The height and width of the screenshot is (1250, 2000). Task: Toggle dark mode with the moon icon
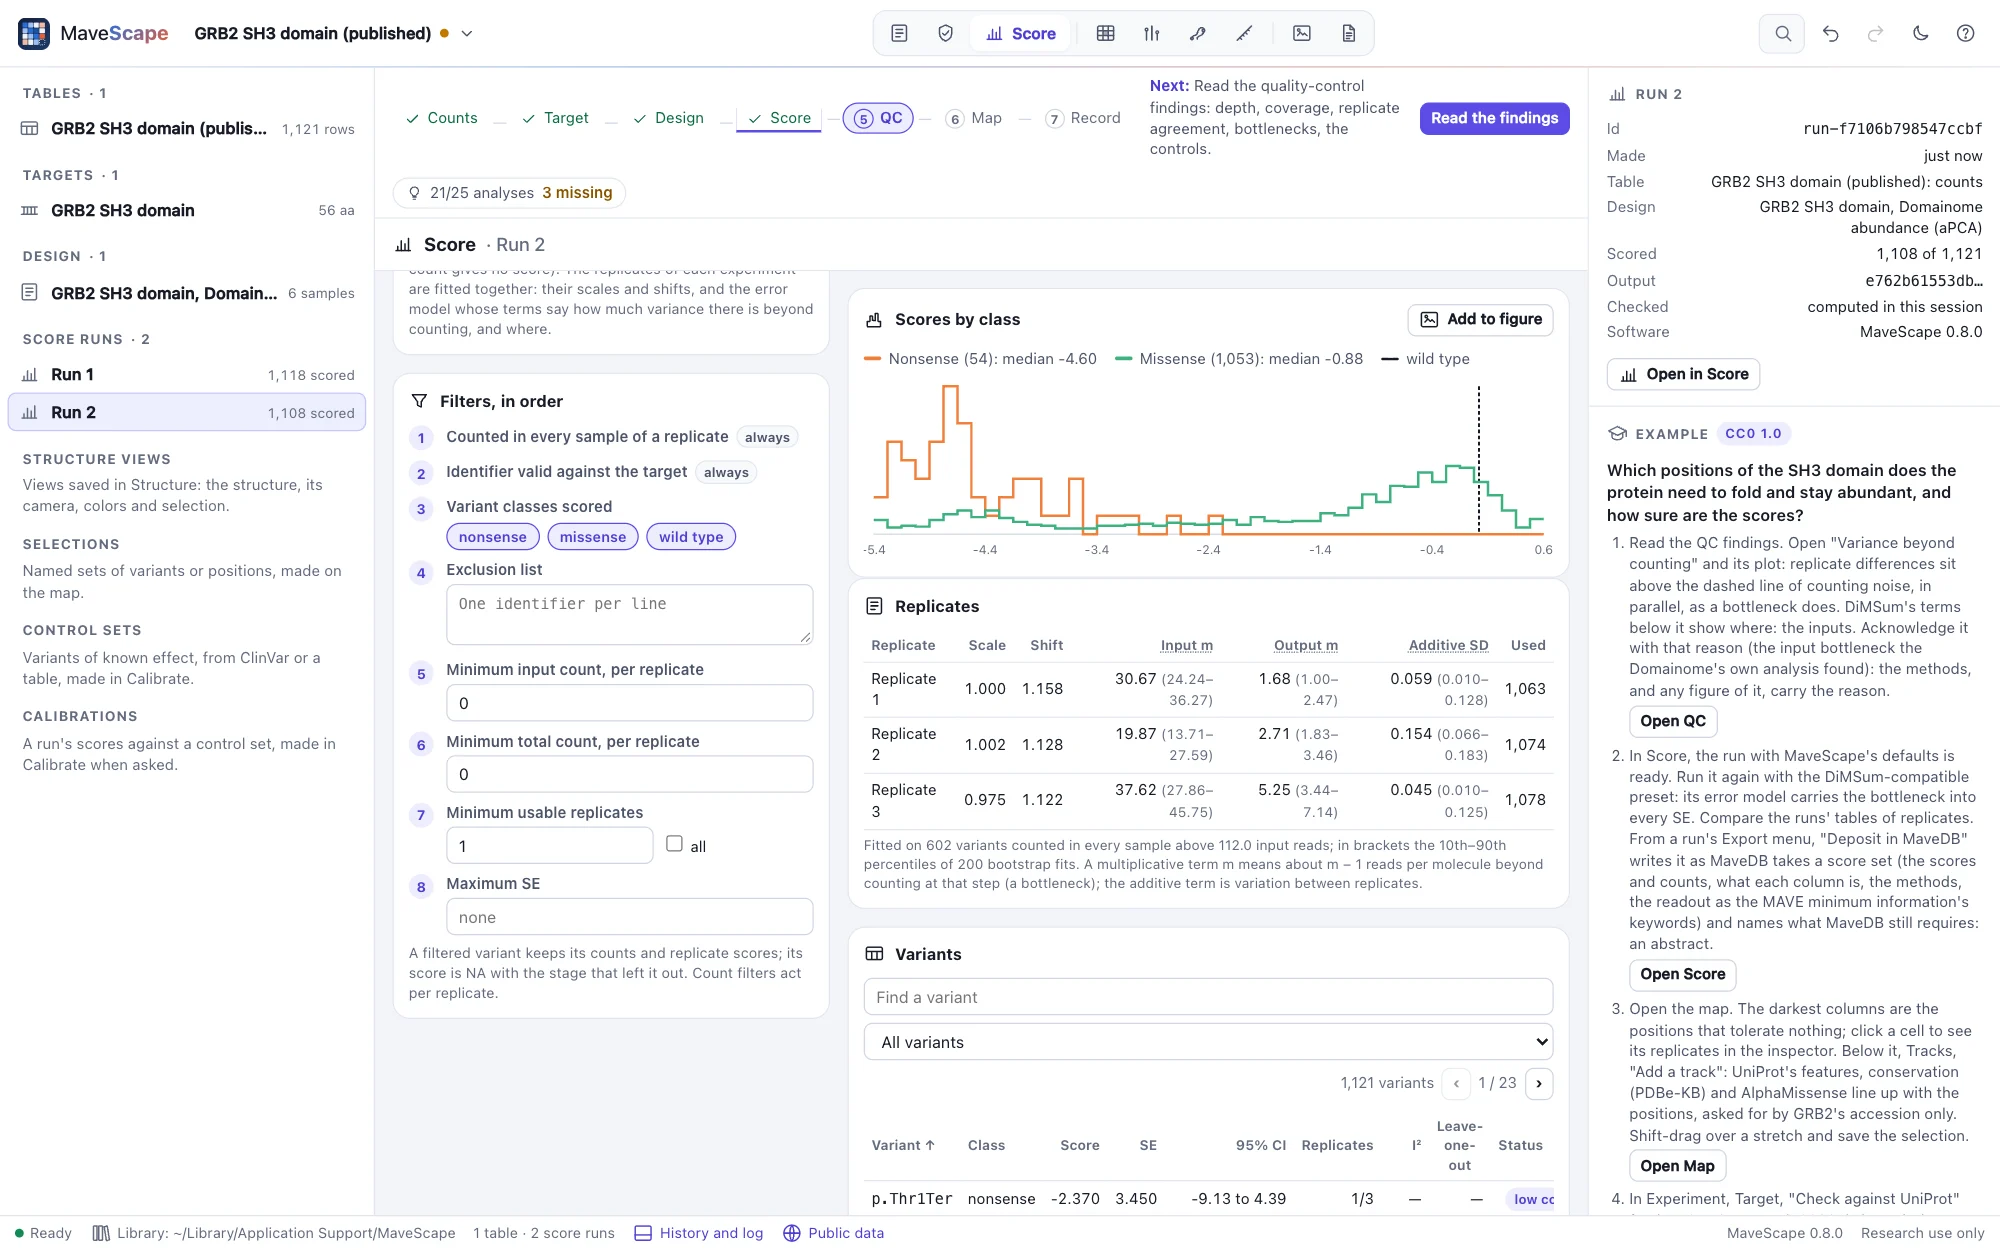[x=1920, y=33]
